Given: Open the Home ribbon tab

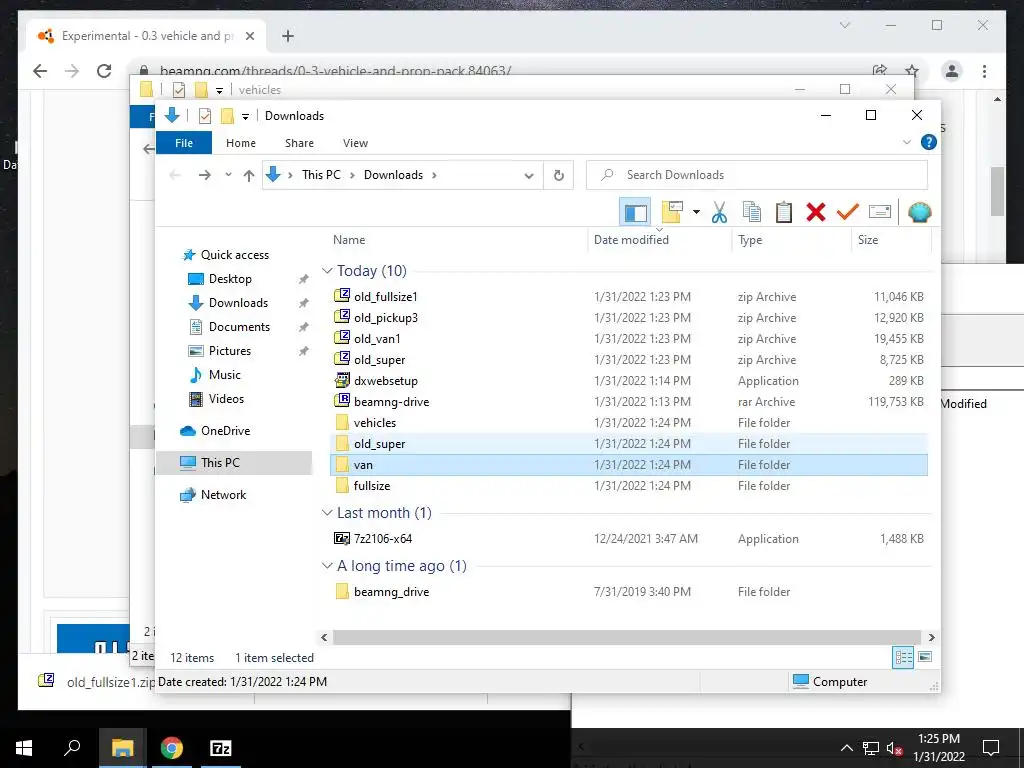Looking at the screenshot, I should (241, 143).
